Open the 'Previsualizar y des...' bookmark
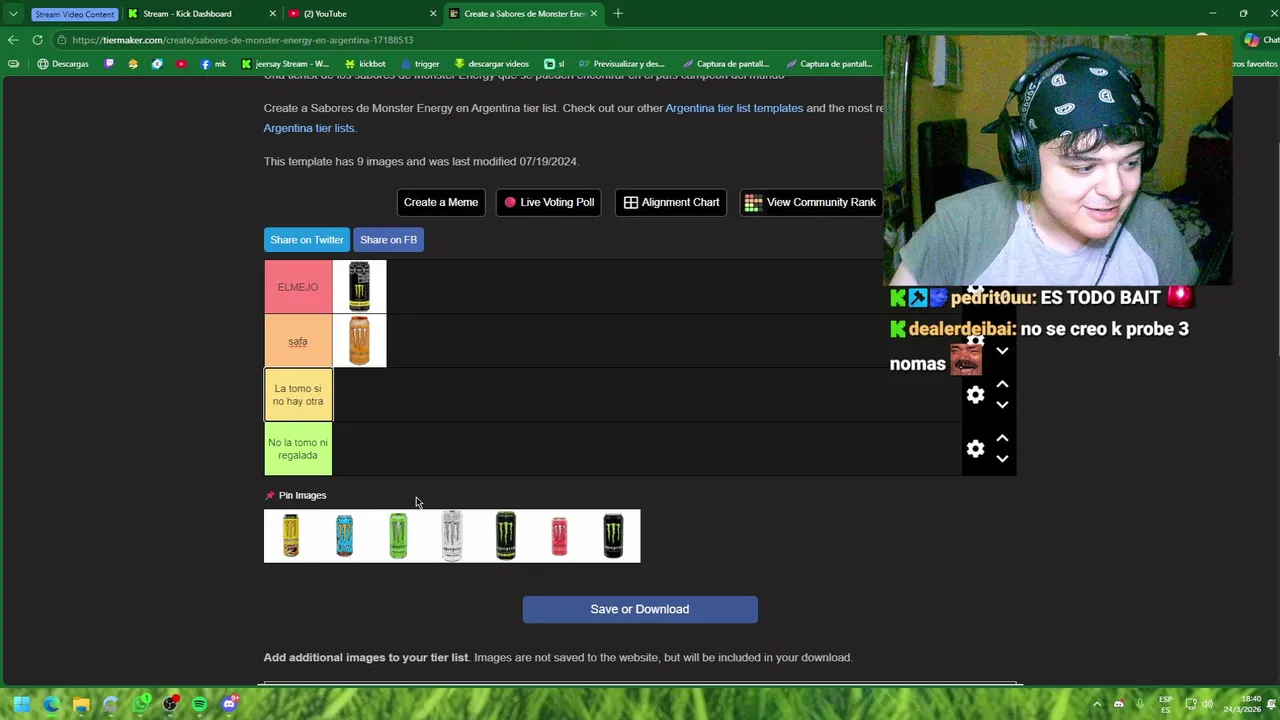The width and height of the screenshot is (1280, 720). point(622,64)
